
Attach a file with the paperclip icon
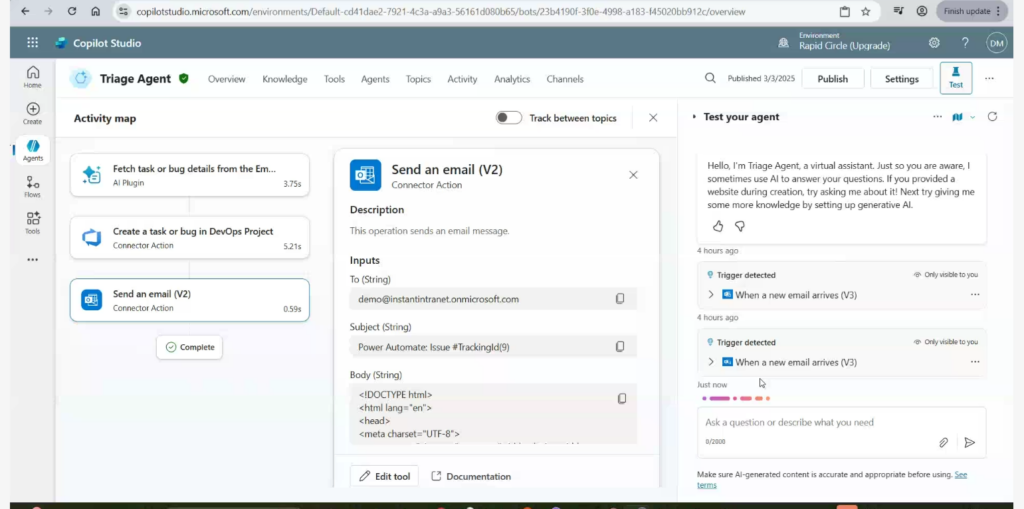pos(943,442)
